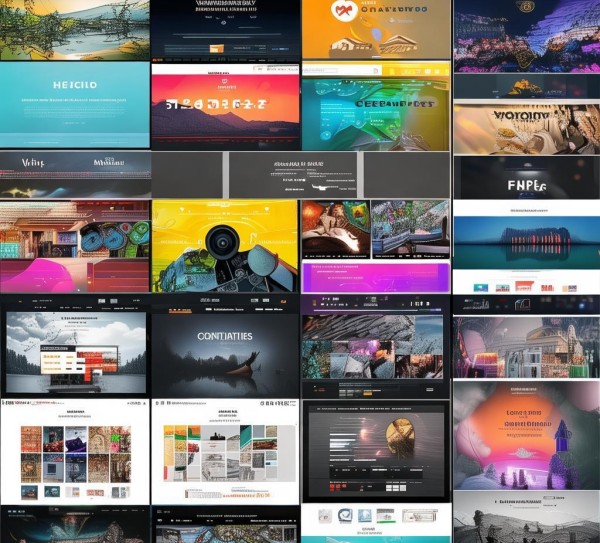Screen dimensions: 600x543
Task: Select the purple gradient banner strip
Action: click(375, 278)
